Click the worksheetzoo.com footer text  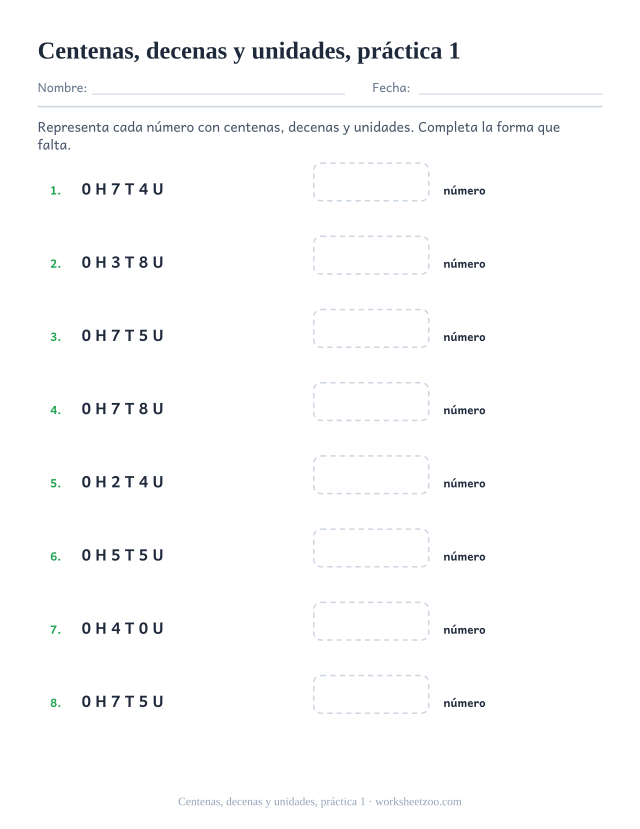(x=418, y=802)
